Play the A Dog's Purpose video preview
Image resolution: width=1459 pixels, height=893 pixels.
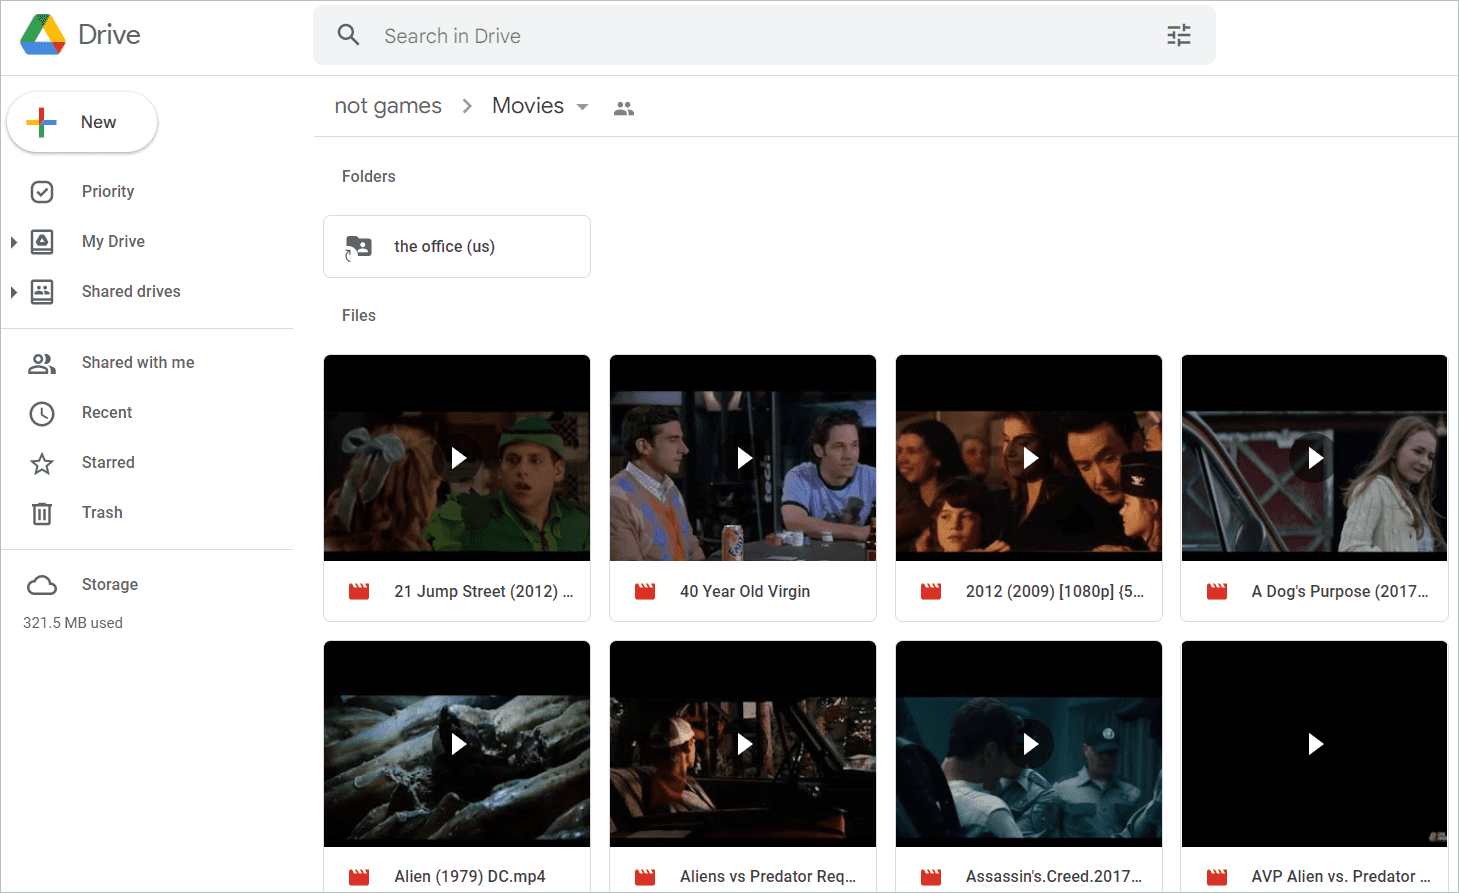(x=1316, y=458)
